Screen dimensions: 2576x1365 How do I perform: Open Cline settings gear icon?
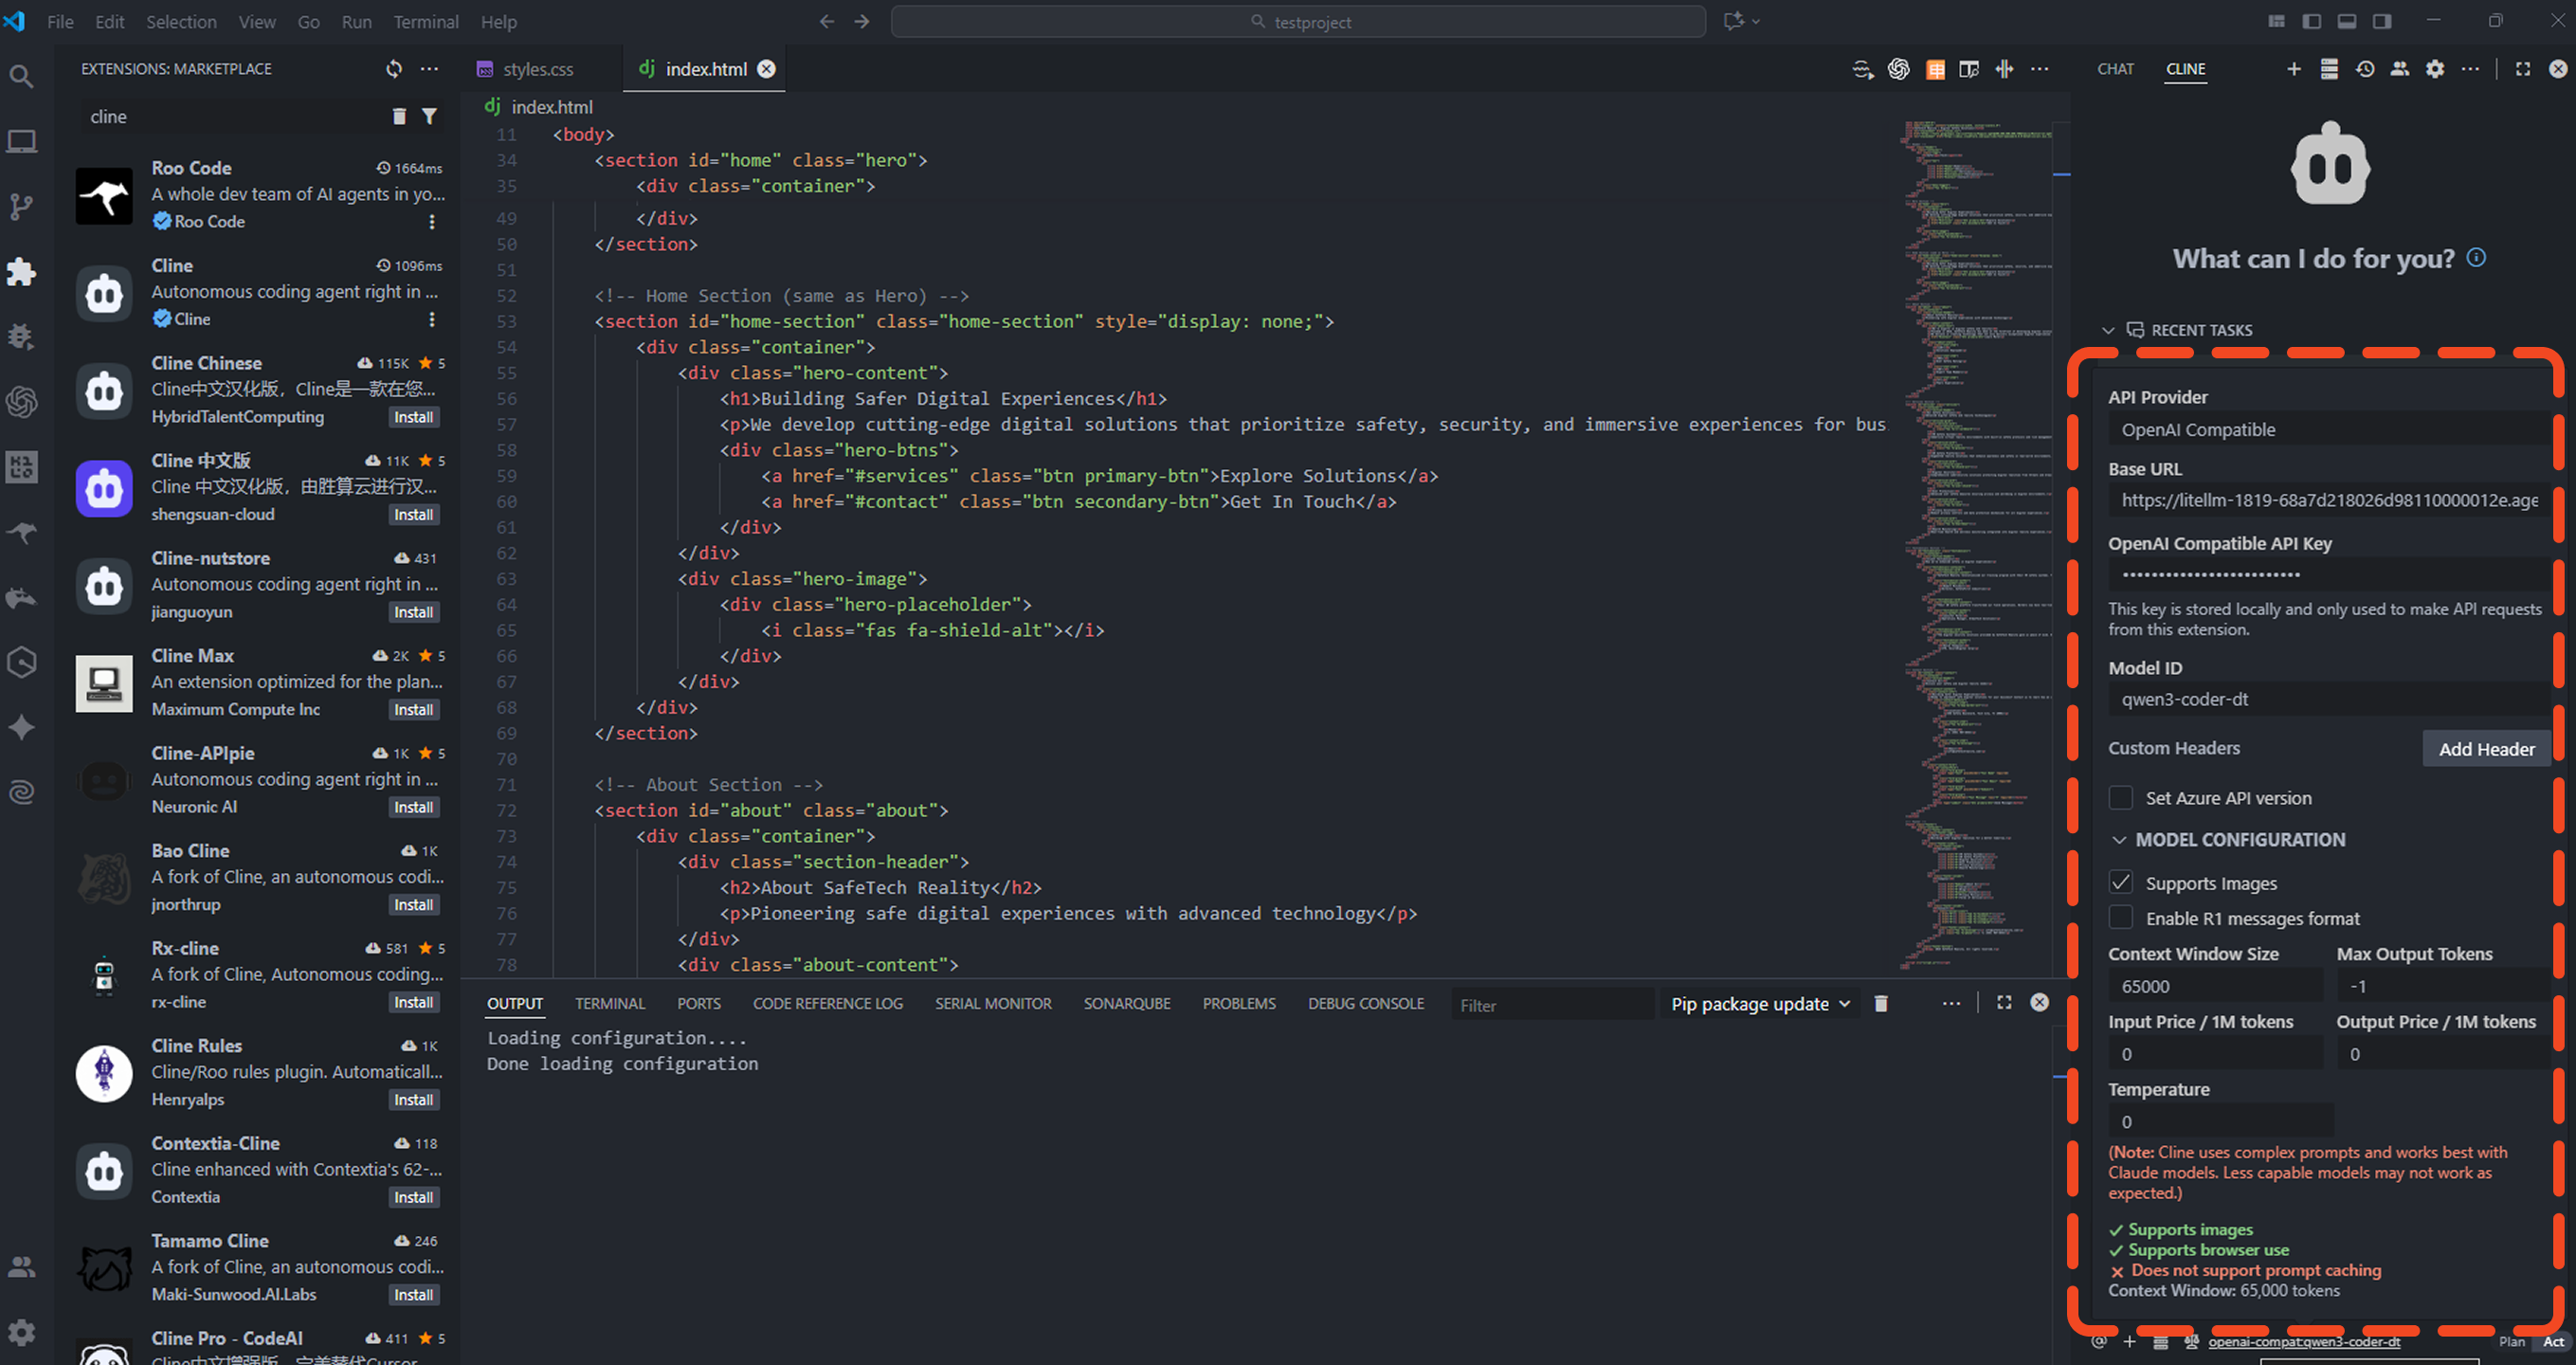pos(2435,68)
